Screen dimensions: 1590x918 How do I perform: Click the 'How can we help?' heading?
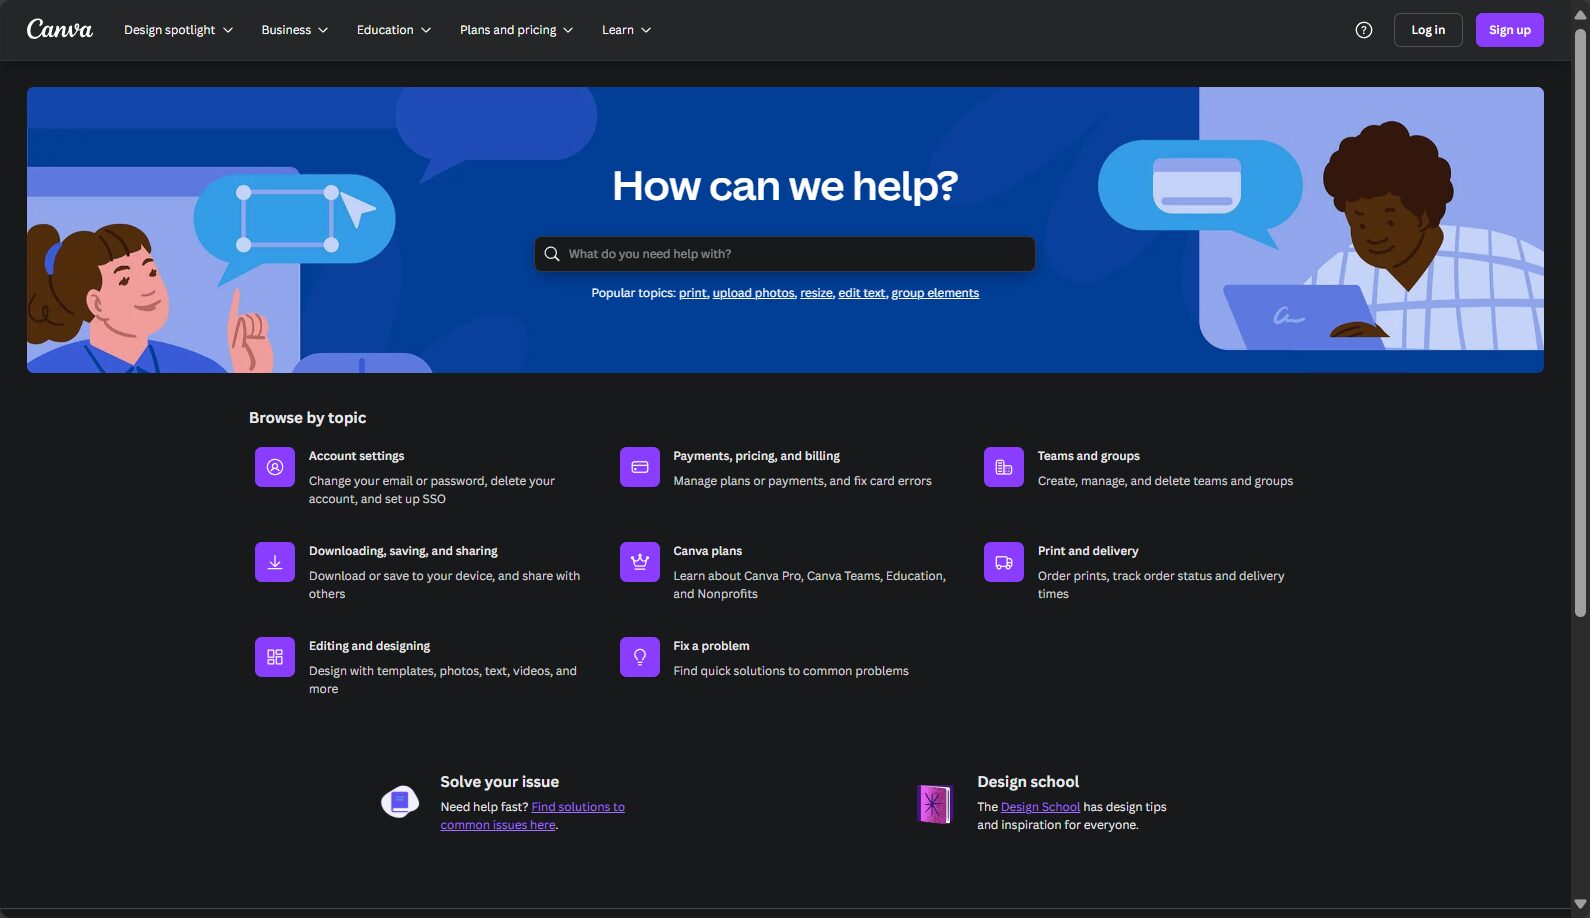point(785,186)
